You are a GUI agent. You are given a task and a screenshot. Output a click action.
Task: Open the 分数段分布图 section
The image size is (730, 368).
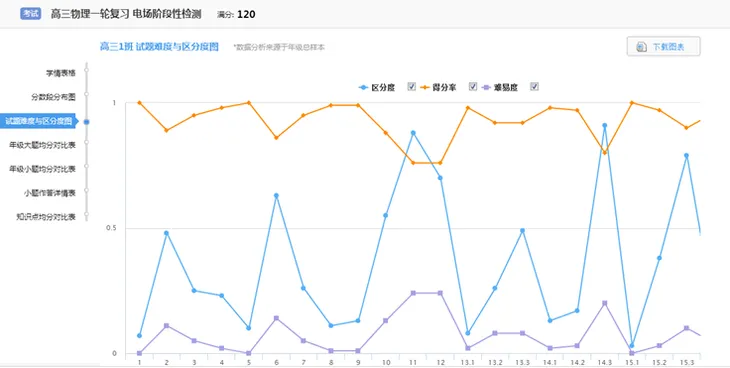click(53, 97)
